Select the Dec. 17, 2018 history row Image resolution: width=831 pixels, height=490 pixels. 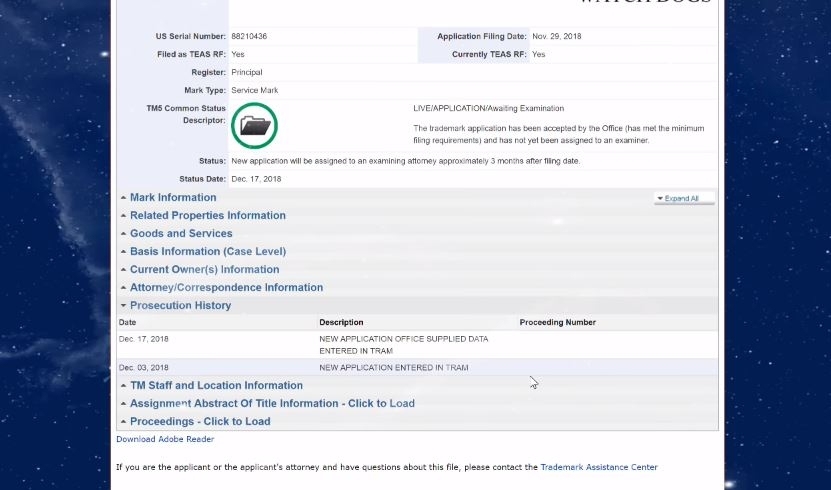[144, 340]
